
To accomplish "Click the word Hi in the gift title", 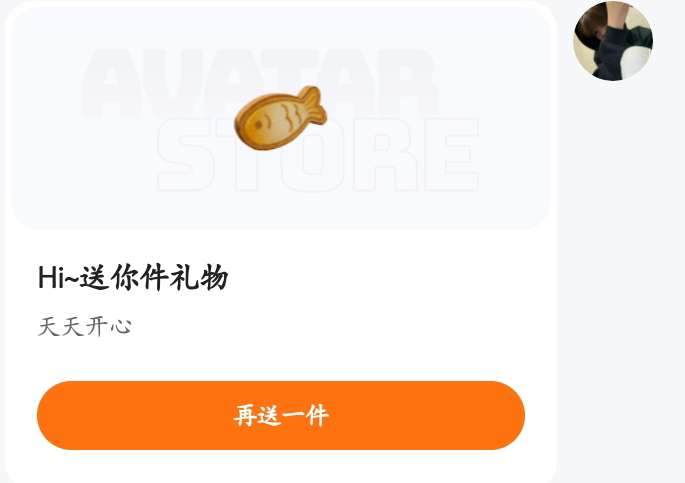I will (x=52, y=278).
